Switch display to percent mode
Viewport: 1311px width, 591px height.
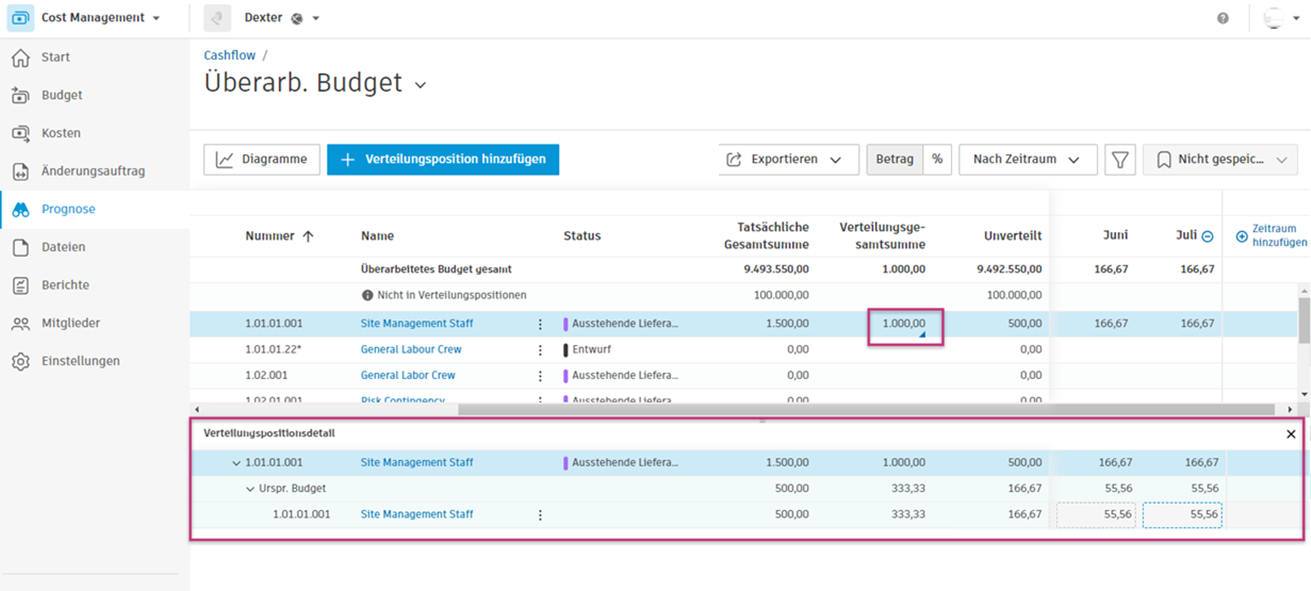(x=937, y=160)
